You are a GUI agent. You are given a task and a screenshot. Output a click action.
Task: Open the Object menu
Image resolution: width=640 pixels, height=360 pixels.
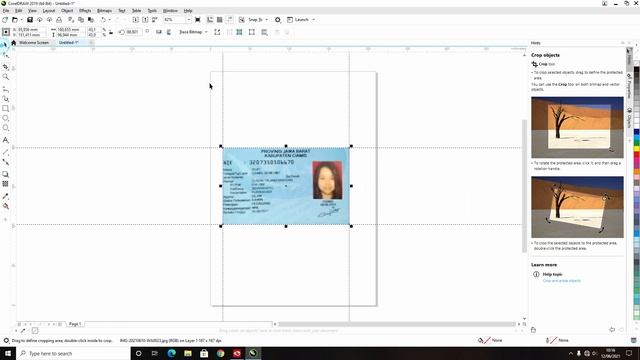tap(67, 11)
